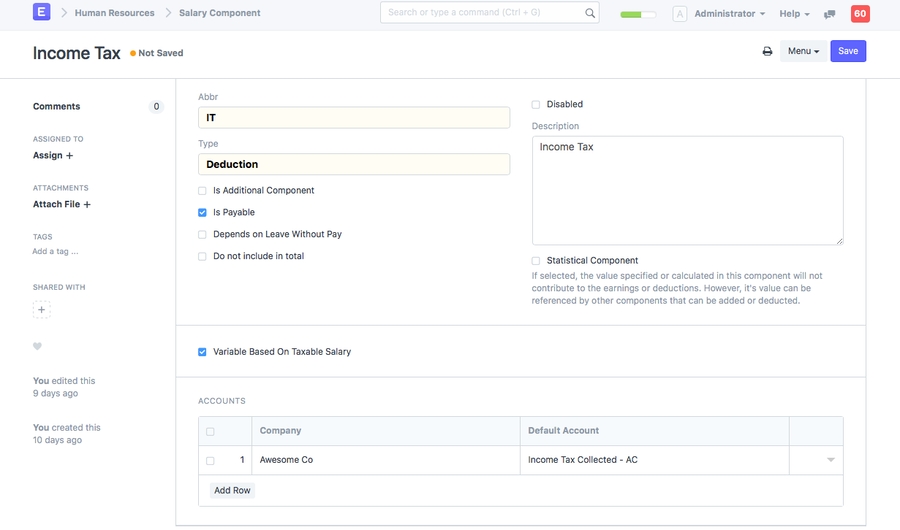Click the print icon

pos(767,51)
